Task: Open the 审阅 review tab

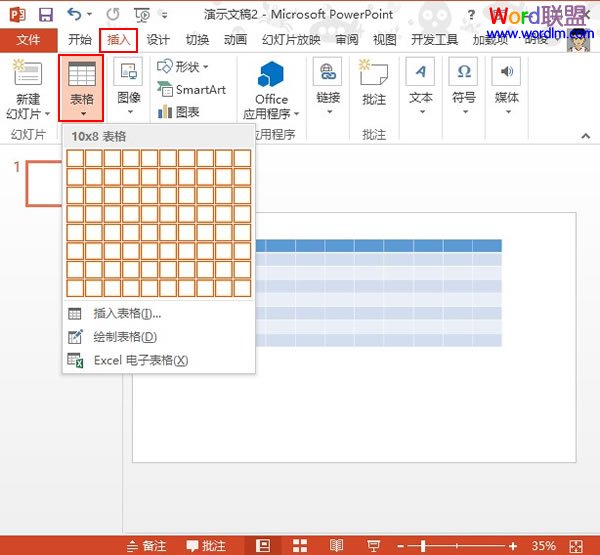Action: click(347, 40)
